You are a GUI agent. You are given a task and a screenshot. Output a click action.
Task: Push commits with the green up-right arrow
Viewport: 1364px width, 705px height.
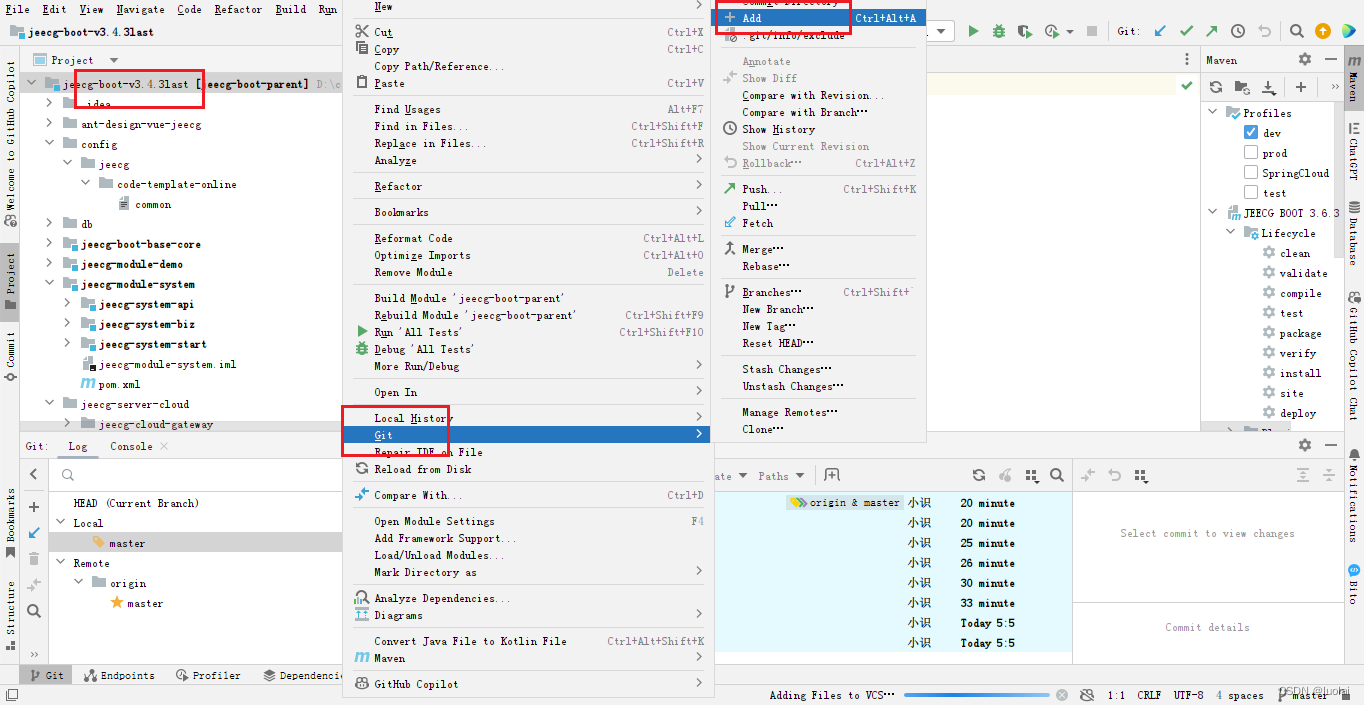[x=1212, y=32]
